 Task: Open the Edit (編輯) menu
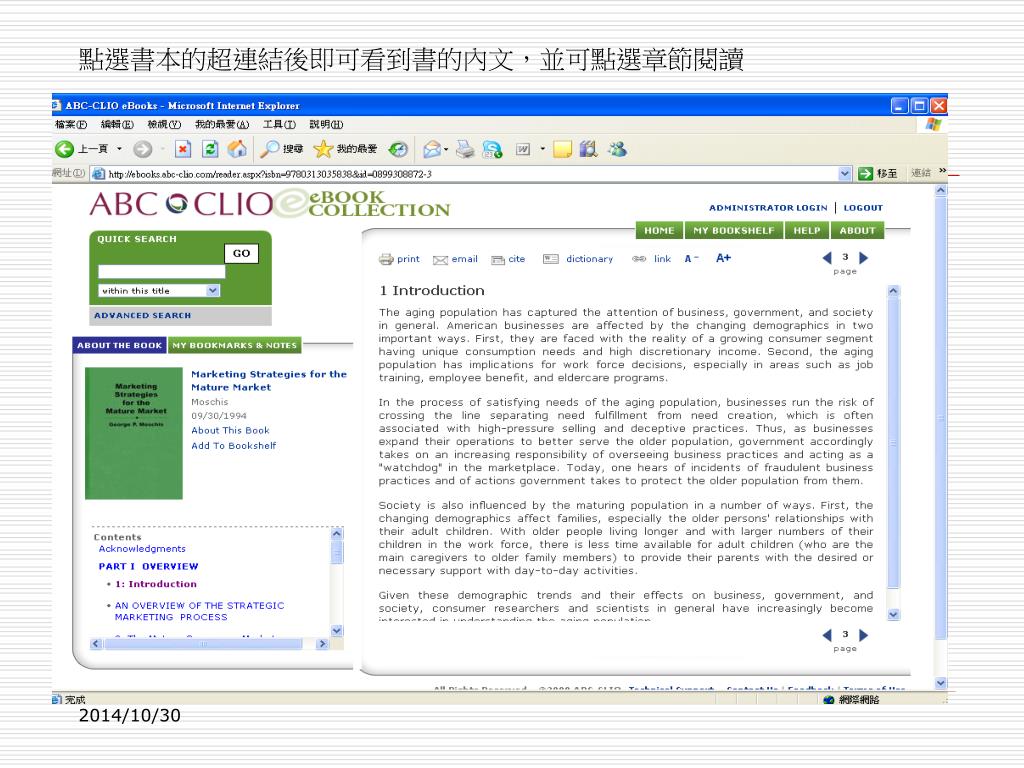tap(117, 124)
